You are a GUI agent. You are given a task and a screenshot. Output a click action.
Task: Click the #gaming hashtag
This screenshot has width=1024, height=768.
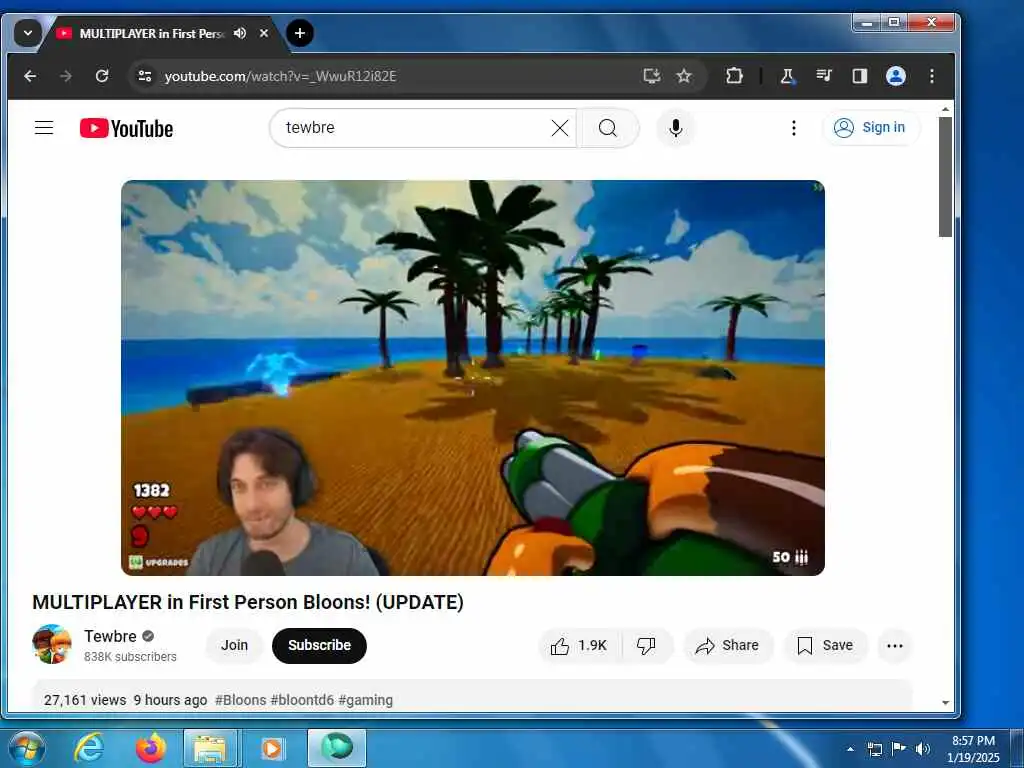366,700
